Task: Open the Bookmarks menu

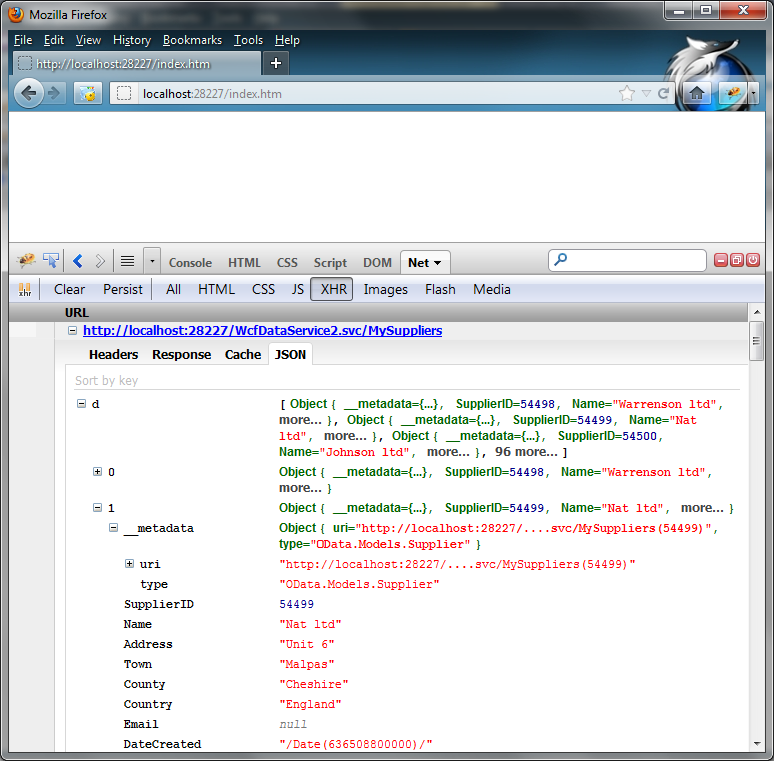Action: pyautogui.click(x=193, y=40)
